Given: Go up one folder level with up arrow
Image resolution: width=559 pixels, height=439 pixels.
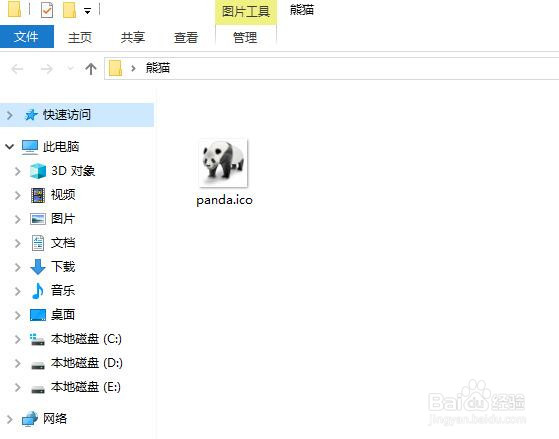Looking at the screenshot, I should [91, 68].
